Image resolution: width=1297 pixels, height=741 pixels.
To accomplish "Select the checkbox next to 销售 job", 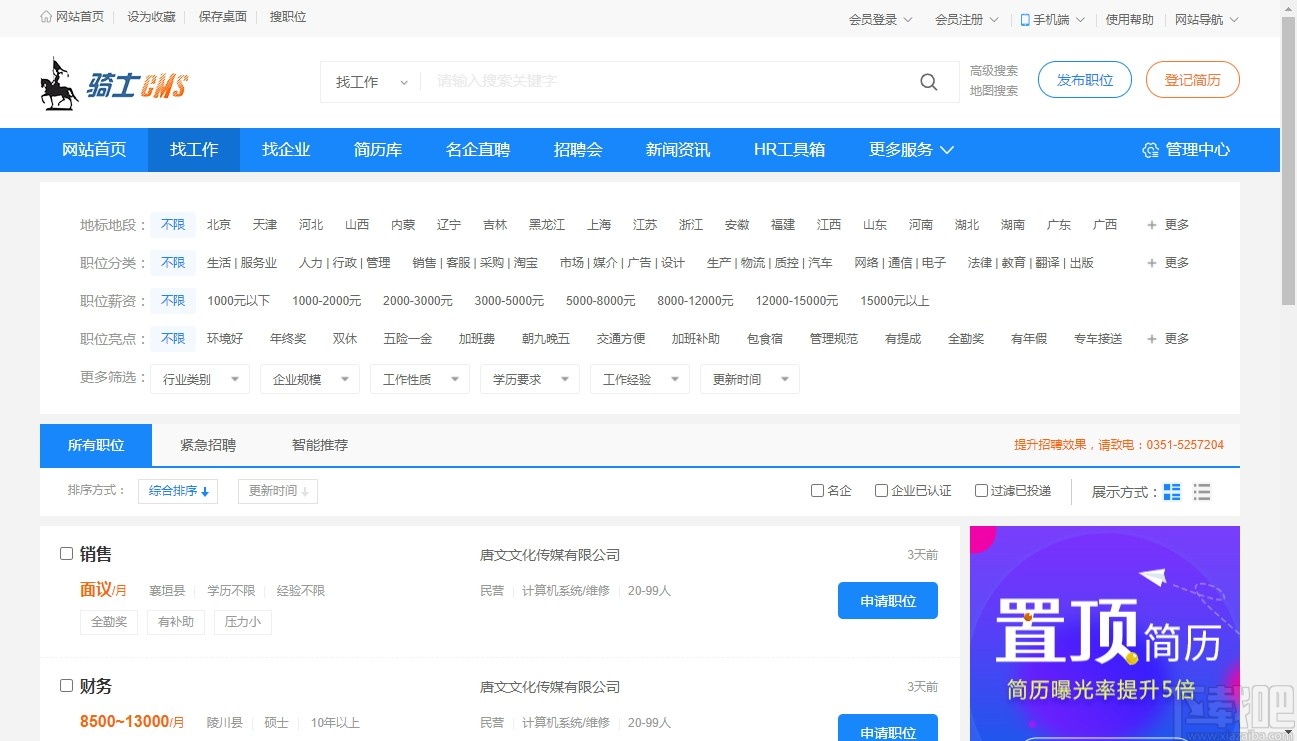I will pyautogui.click(x=66, y=553).
